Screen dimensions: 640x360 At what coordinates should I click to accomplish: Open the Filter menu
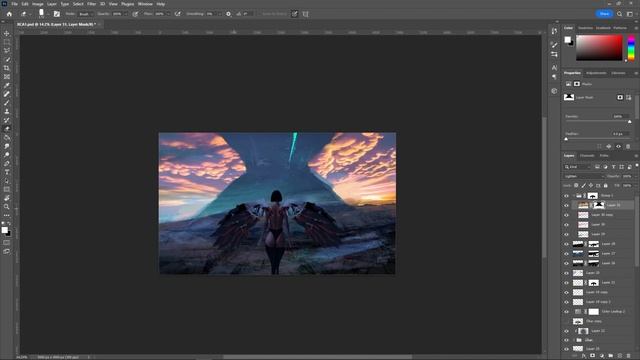click(91, 4)
